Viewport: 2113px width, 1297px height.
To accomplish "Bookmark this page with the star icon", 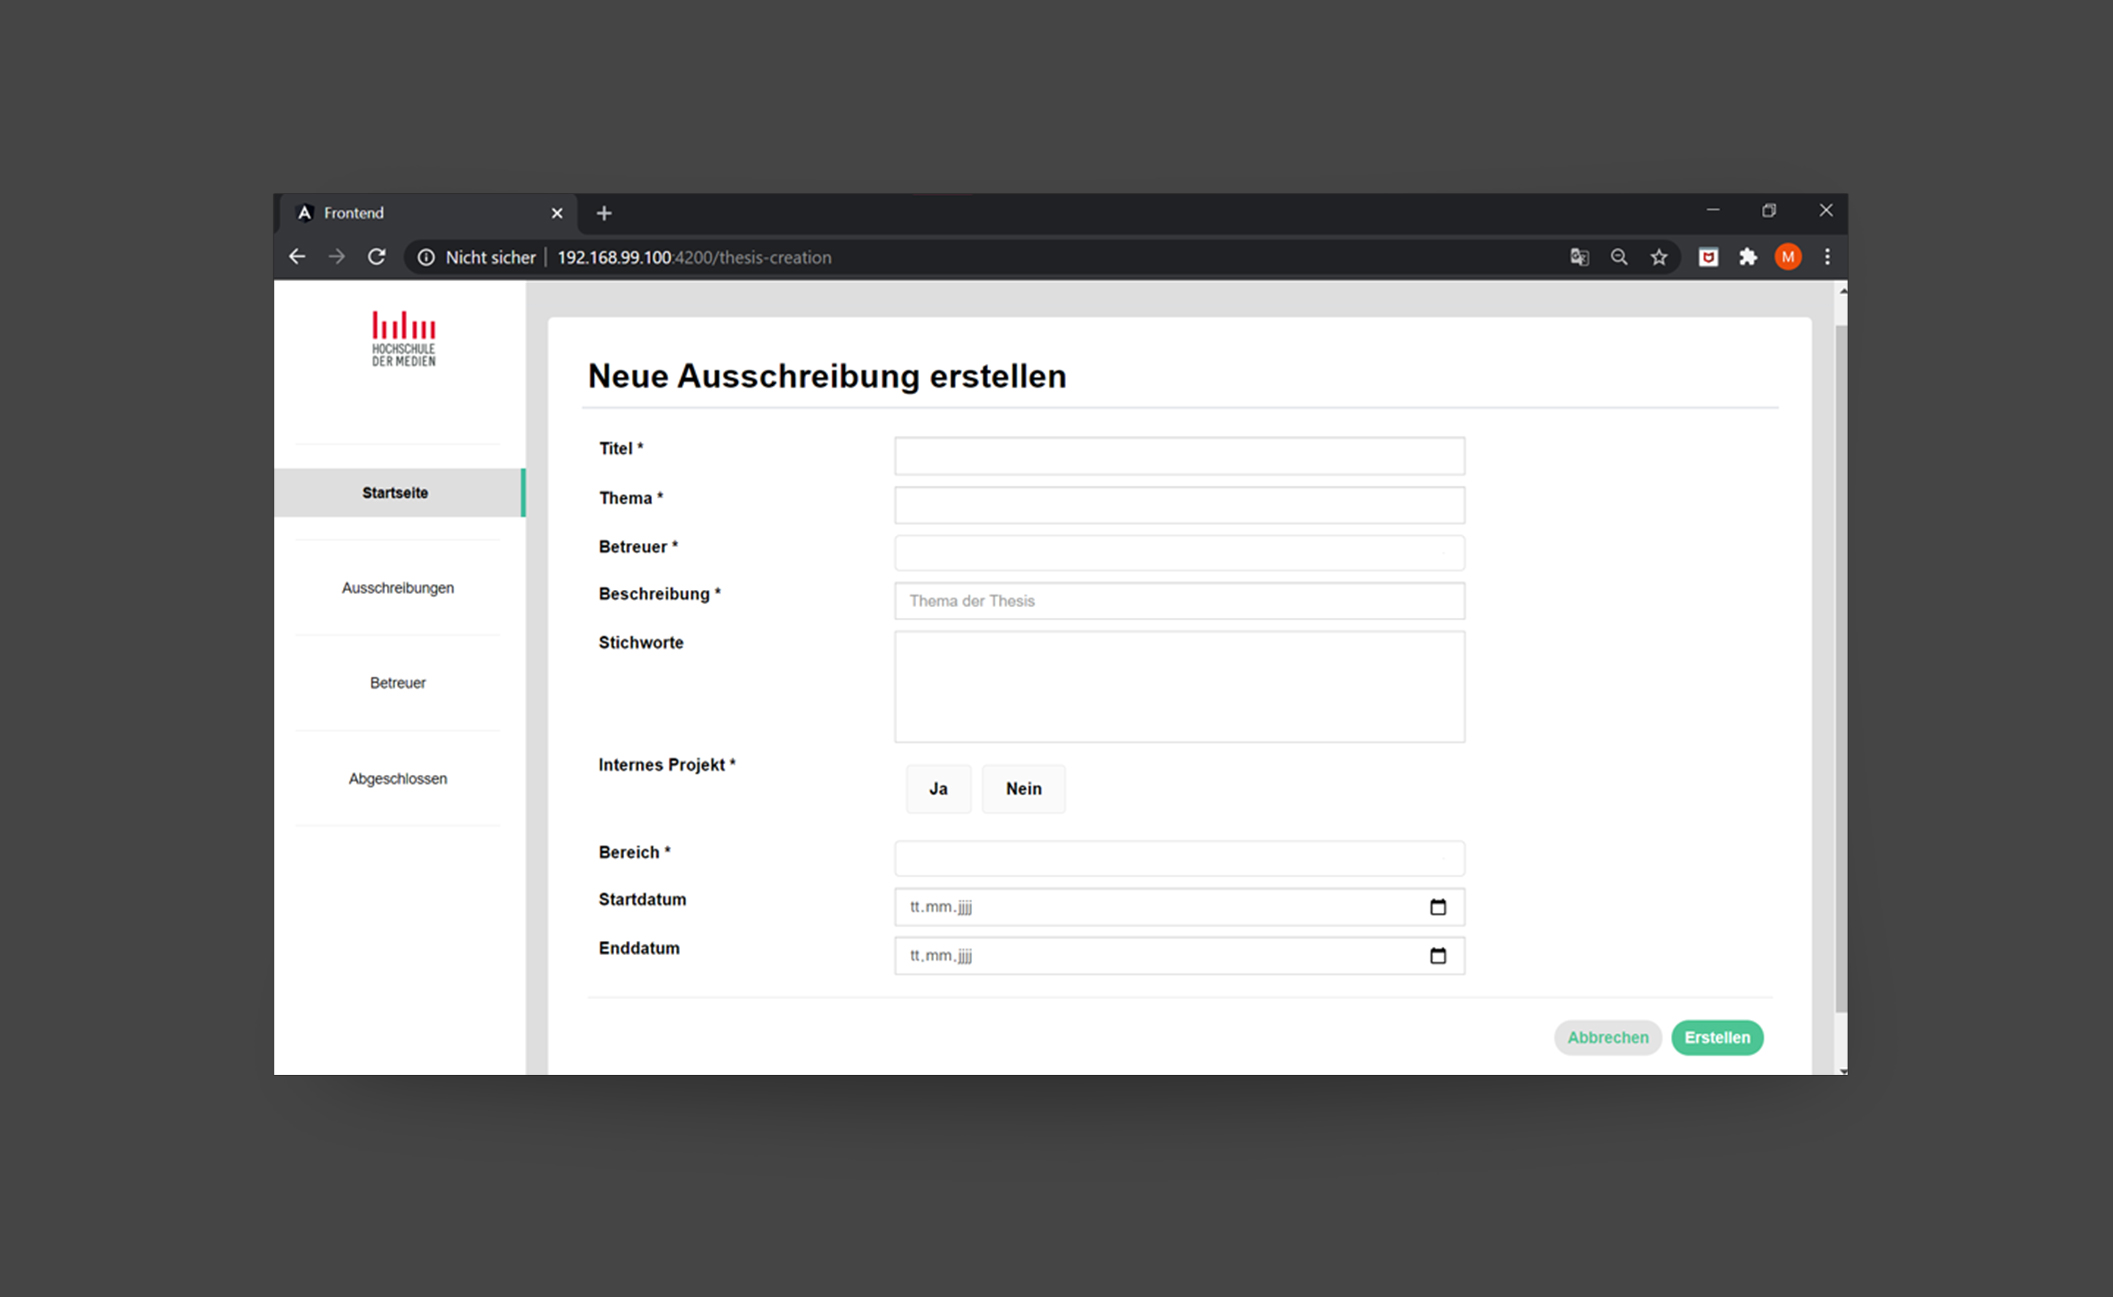I will 1659,257.
